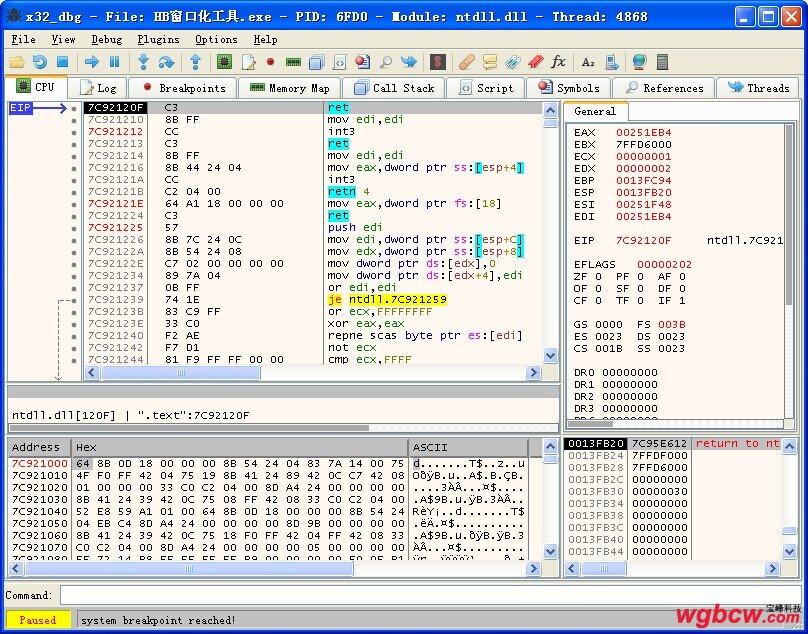Switch to the Threads tab
Image resolution: width=808 pixels, height=634 pixels.
[x=758, y=88]
